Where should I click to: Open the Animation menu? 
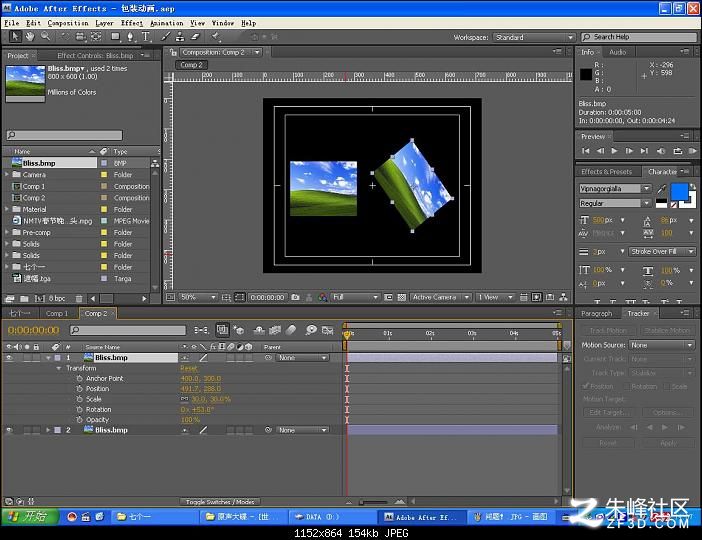166,23
